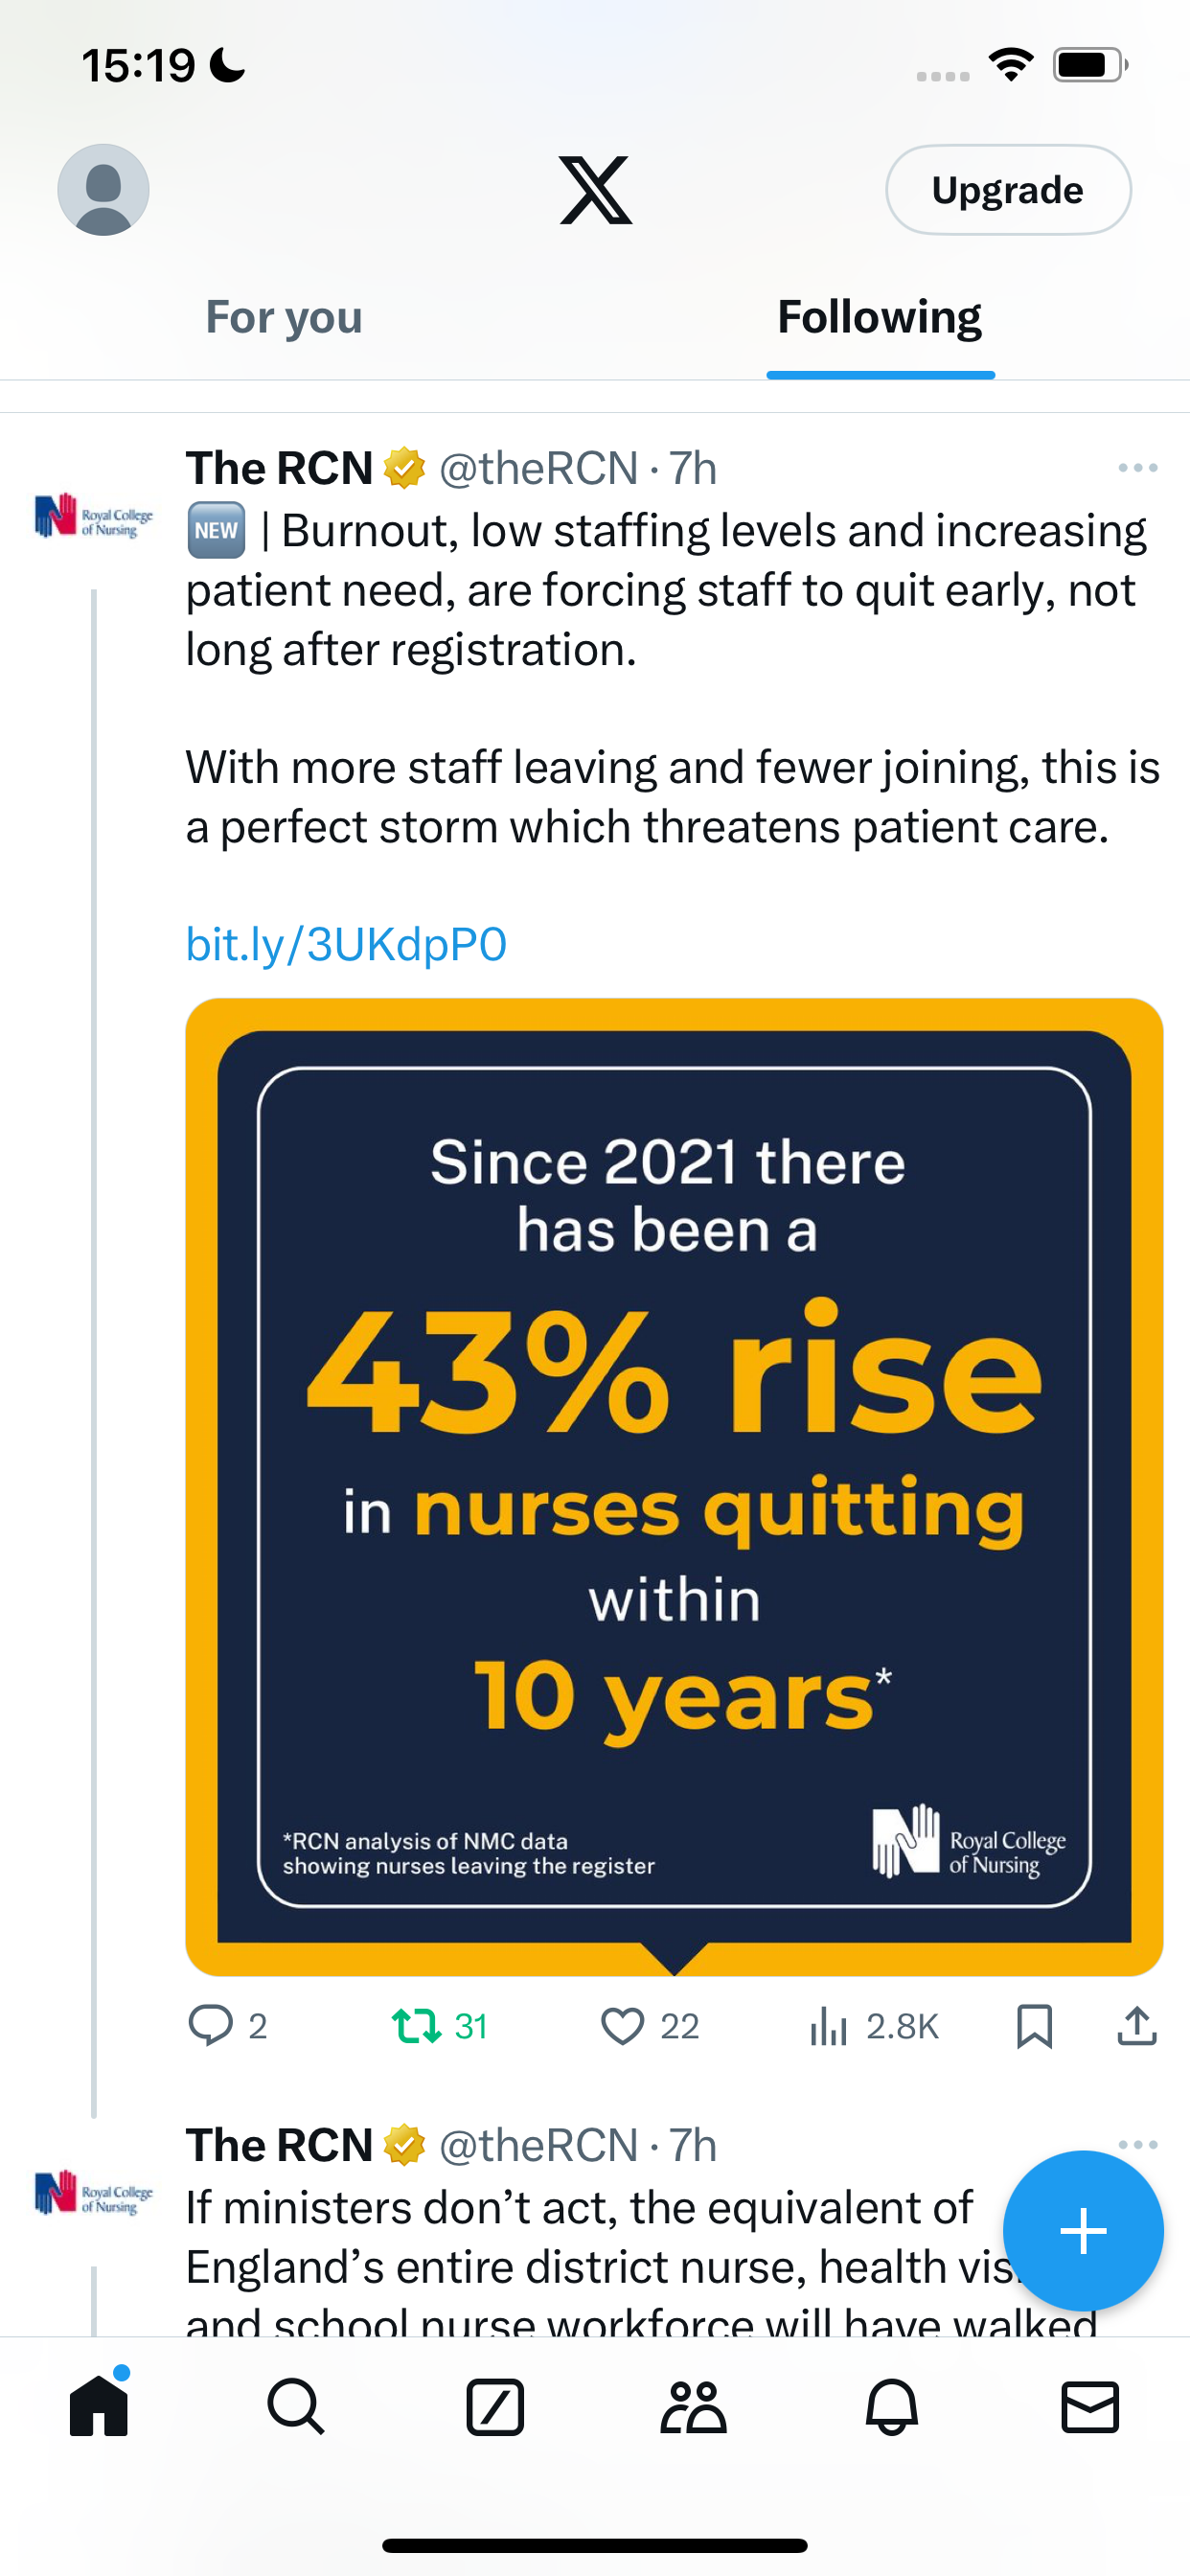View post analytics showing 2.8K
Viewport: 1190px width, 2576px height.
[x=873, y=2026]
